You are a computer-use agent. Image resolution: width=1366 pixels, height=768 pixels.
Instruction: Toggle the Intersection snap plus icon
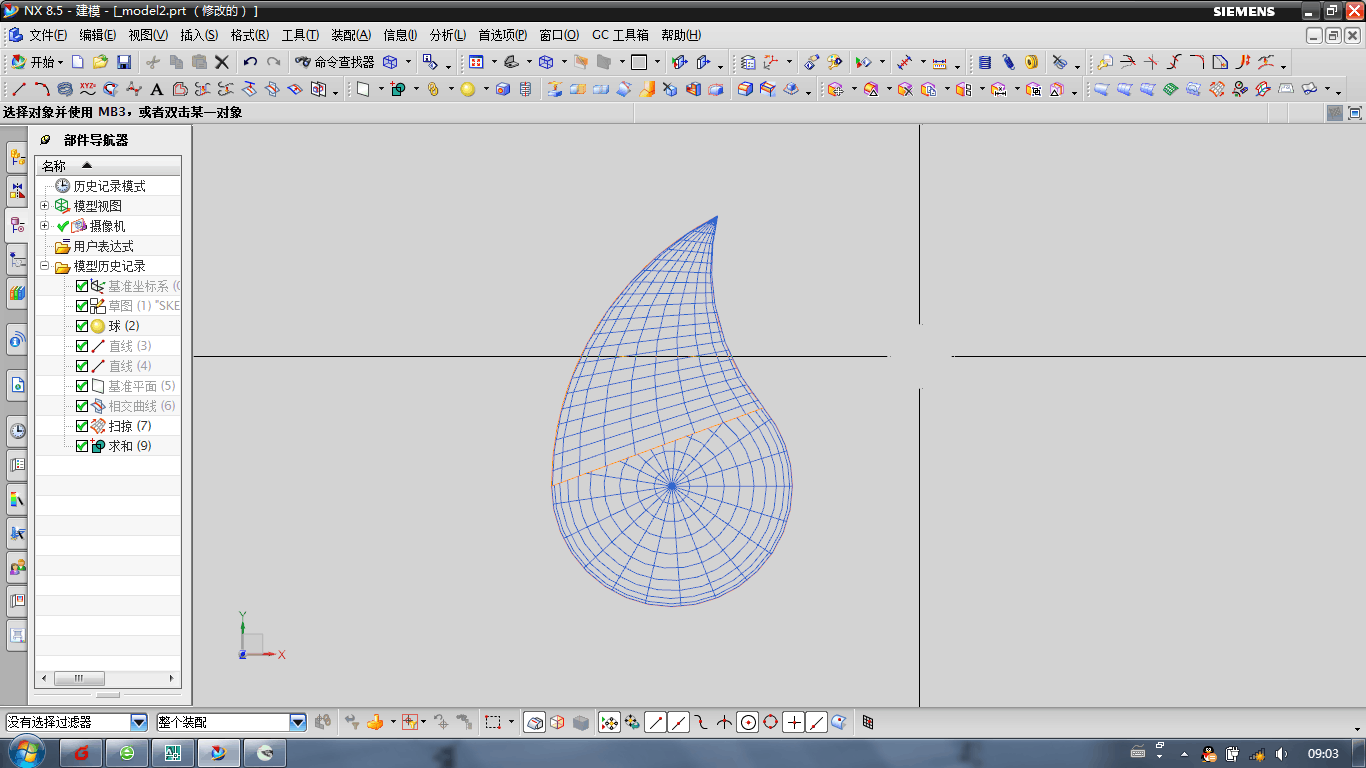pos(794,722)
